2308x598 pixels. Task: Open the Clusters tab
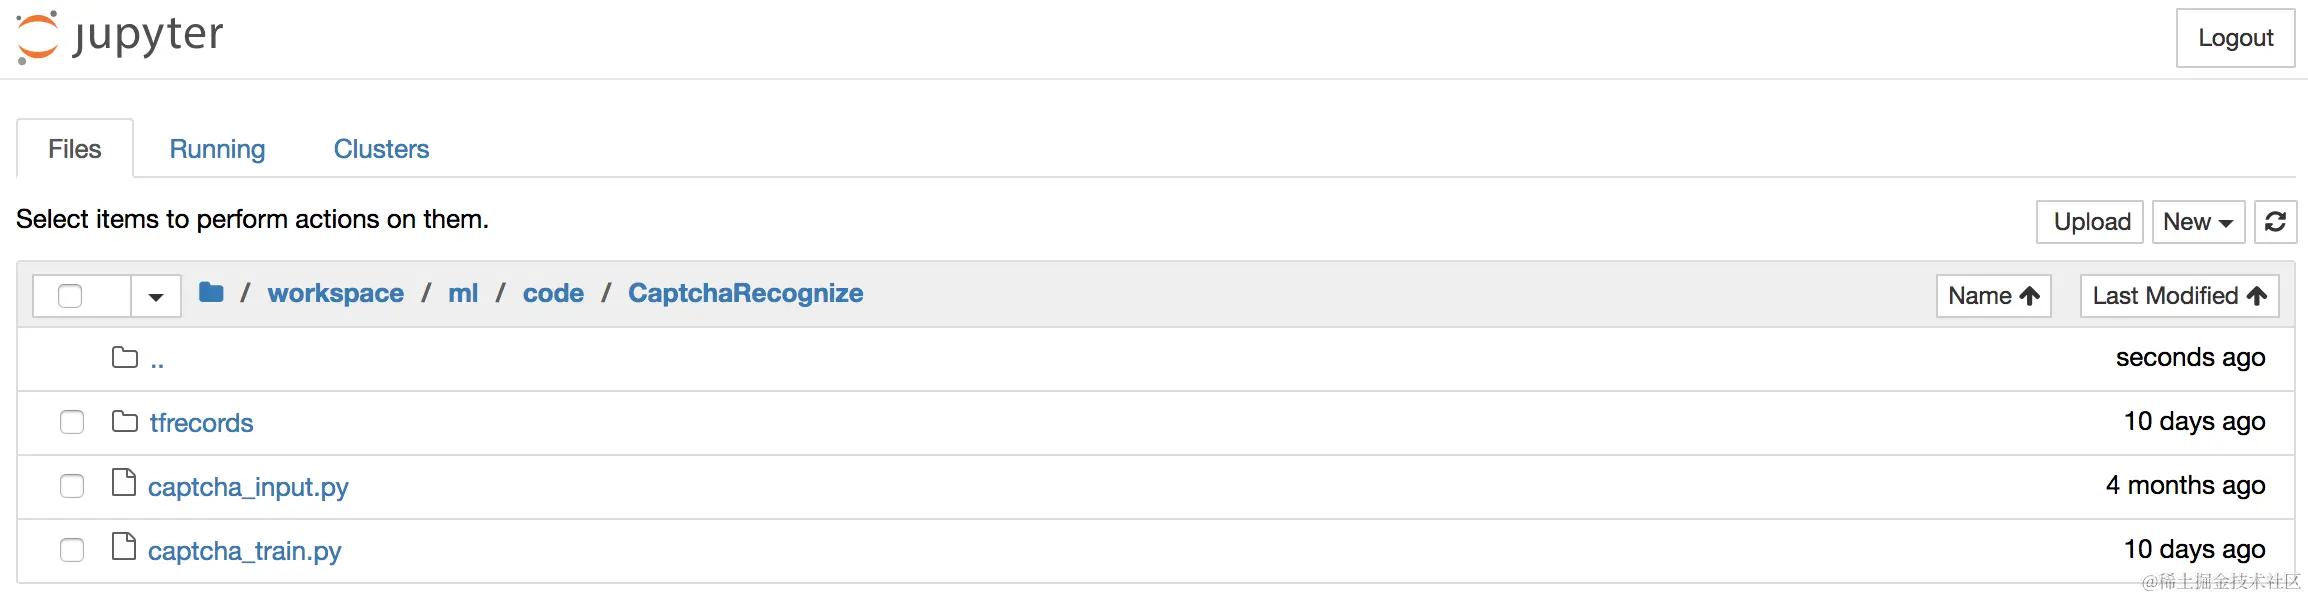tap(381, 149)
